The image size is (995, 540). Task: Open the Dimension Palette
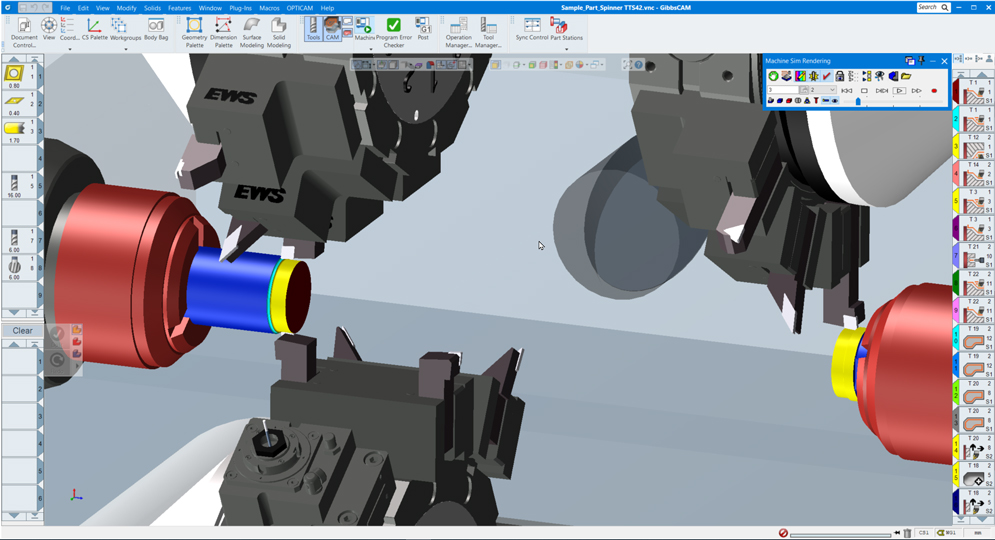[223, 30]
